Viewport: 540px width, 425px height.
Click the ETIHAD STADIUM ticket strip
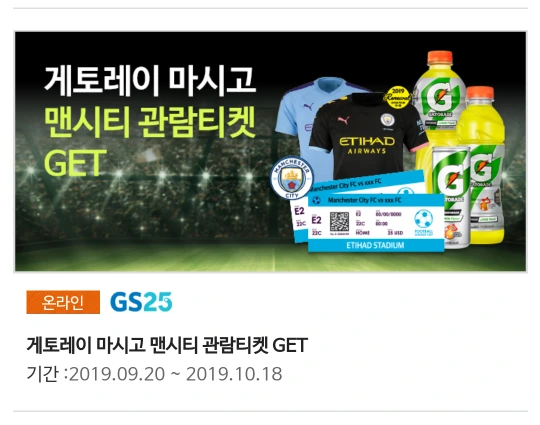pos(375,245)
